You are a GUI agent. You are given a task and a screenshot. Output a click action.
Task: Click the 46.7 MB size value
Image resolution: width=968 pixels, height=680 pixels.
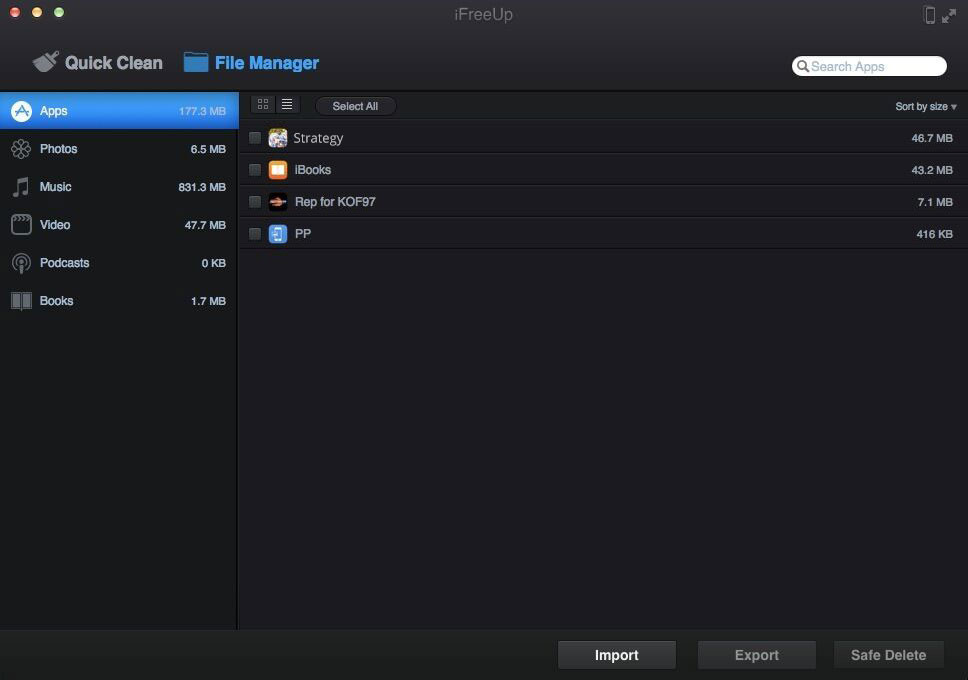coord(932,138)
